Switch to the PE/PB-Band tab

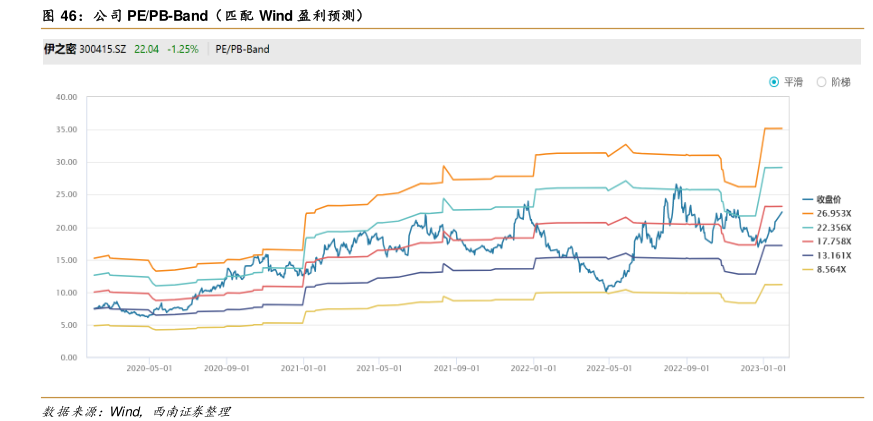(x=242, y=48)
